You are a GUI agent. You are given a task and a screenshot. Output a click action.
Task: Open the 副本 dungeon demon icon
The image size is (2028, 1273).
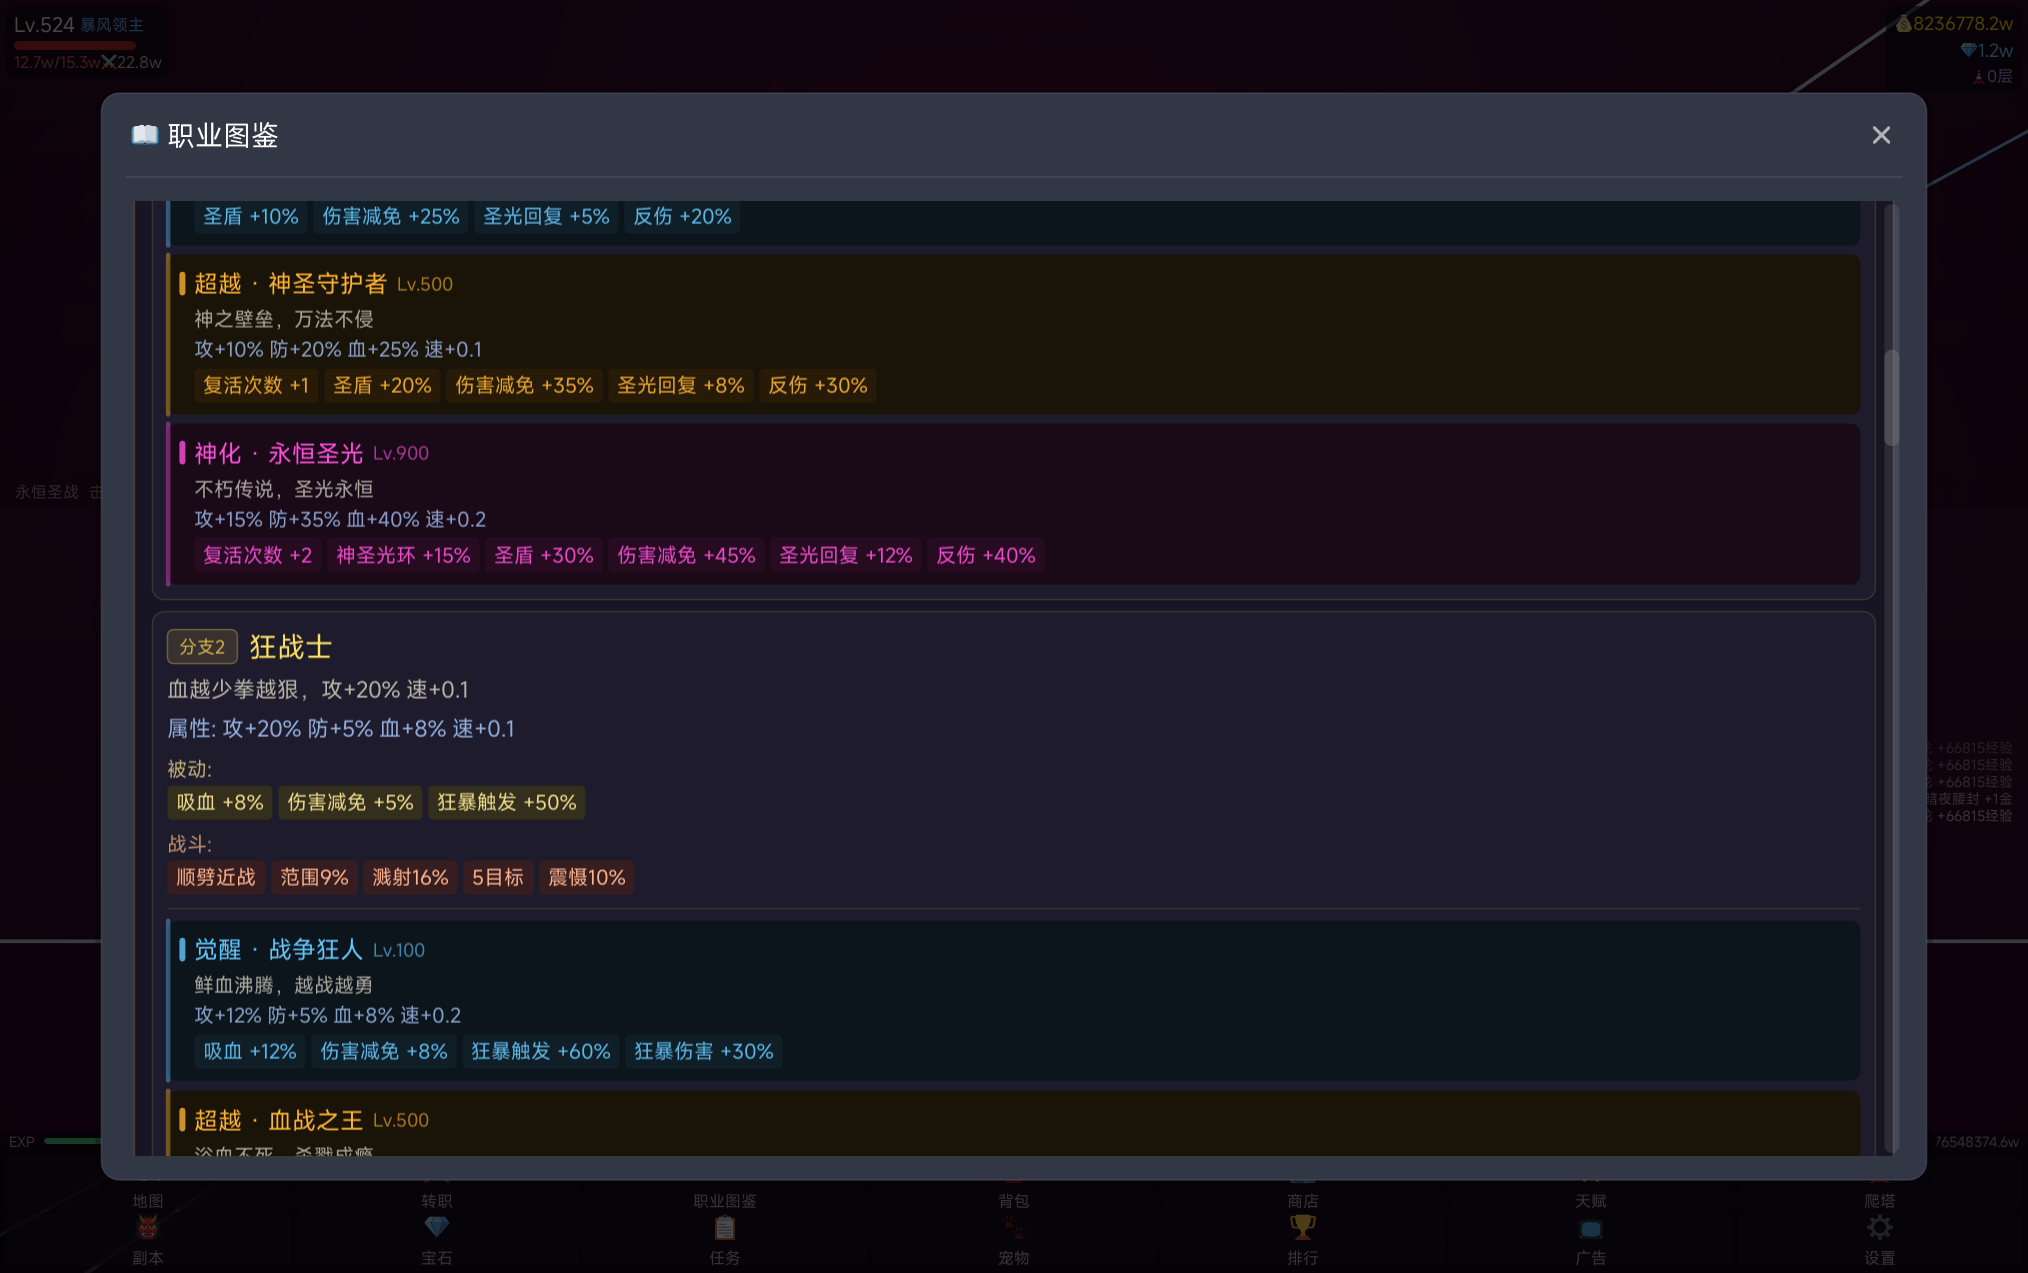[148, 1227]
